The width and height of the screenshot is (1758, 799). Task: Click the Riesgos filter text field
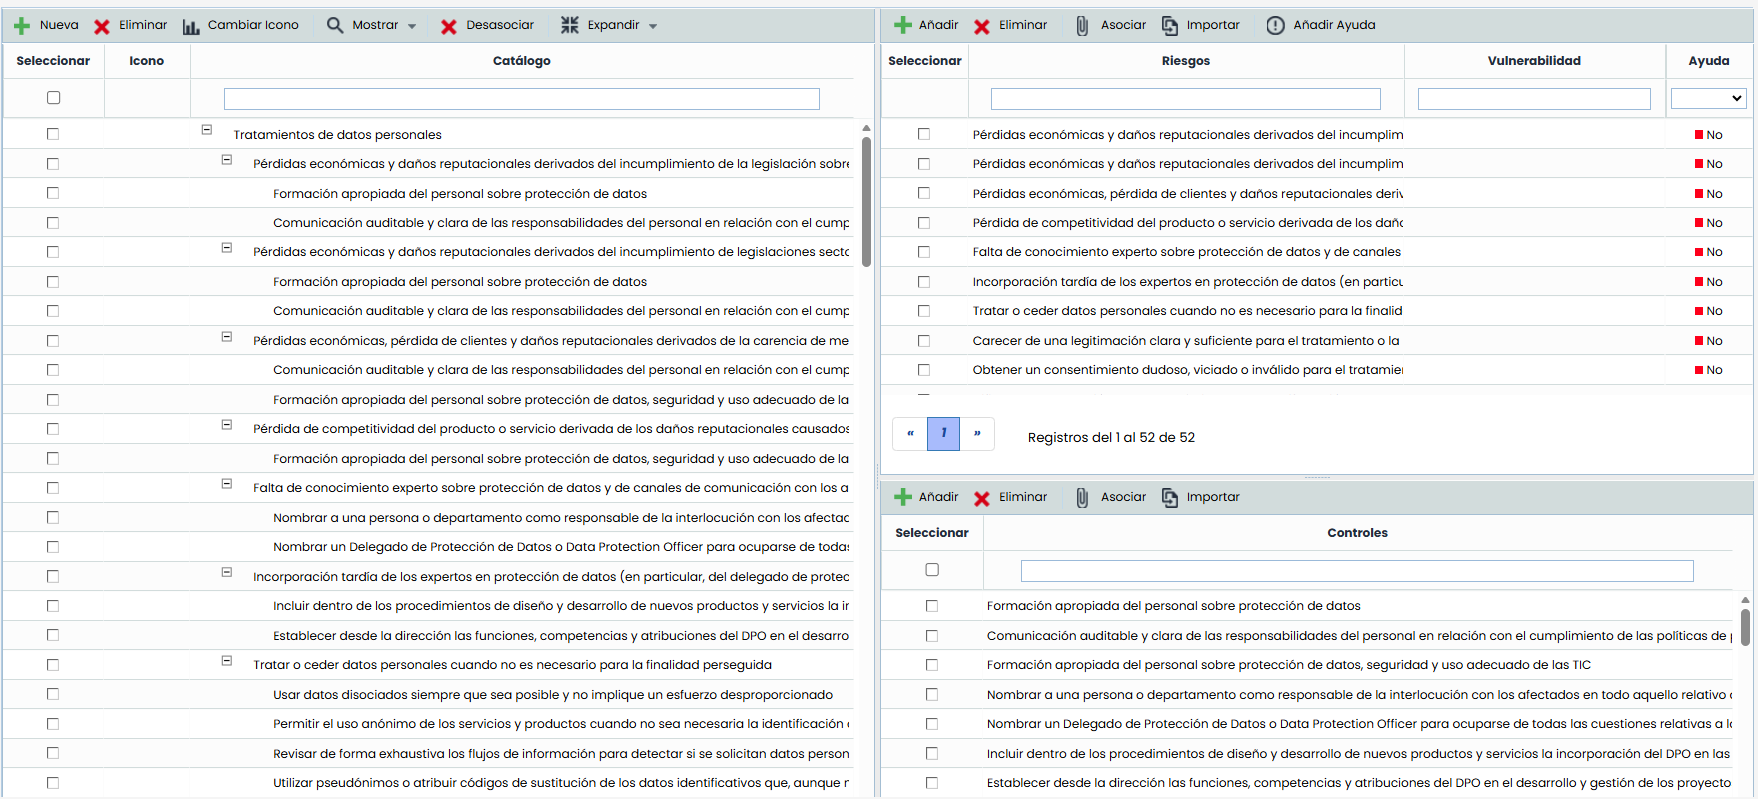click(1185, 99)
